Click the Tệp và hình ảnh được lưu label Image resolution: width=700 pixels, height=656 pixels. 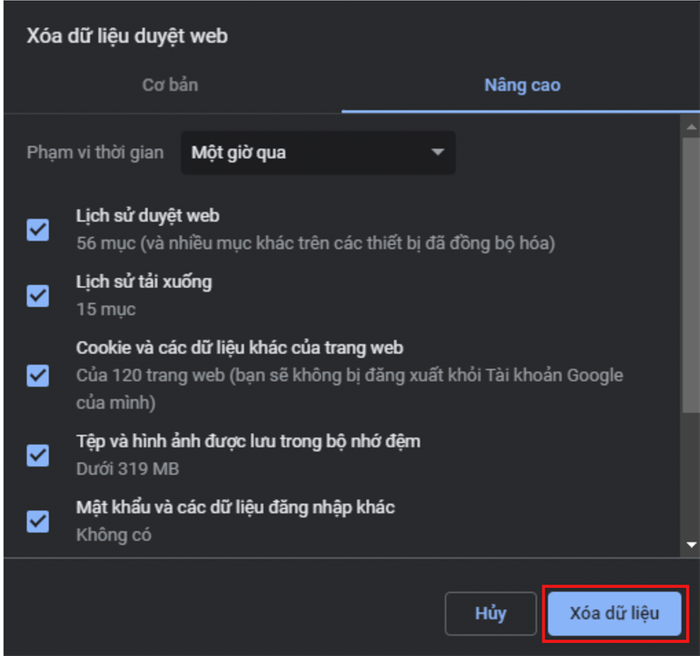tap(248, 442)
